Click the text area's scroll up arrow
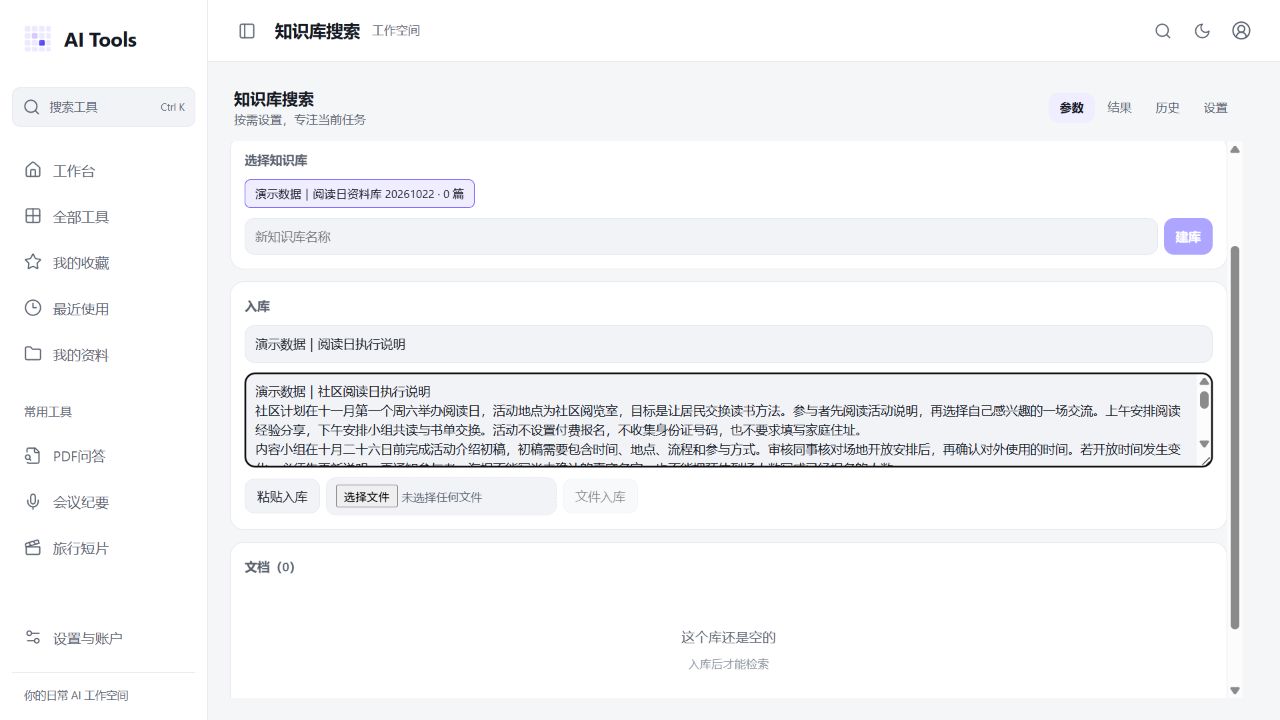The image size is (1280, 720). (x=1204, y=382)
